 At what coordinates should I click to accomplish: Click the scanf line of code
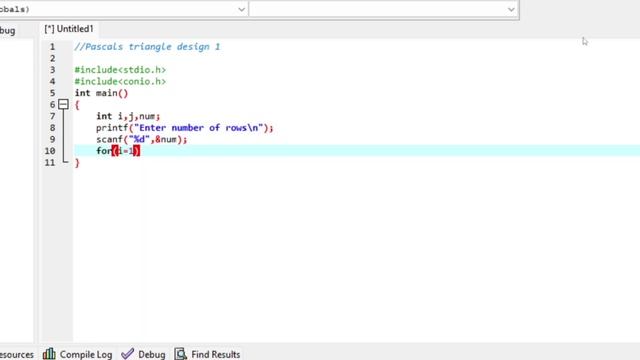[142, 139]
